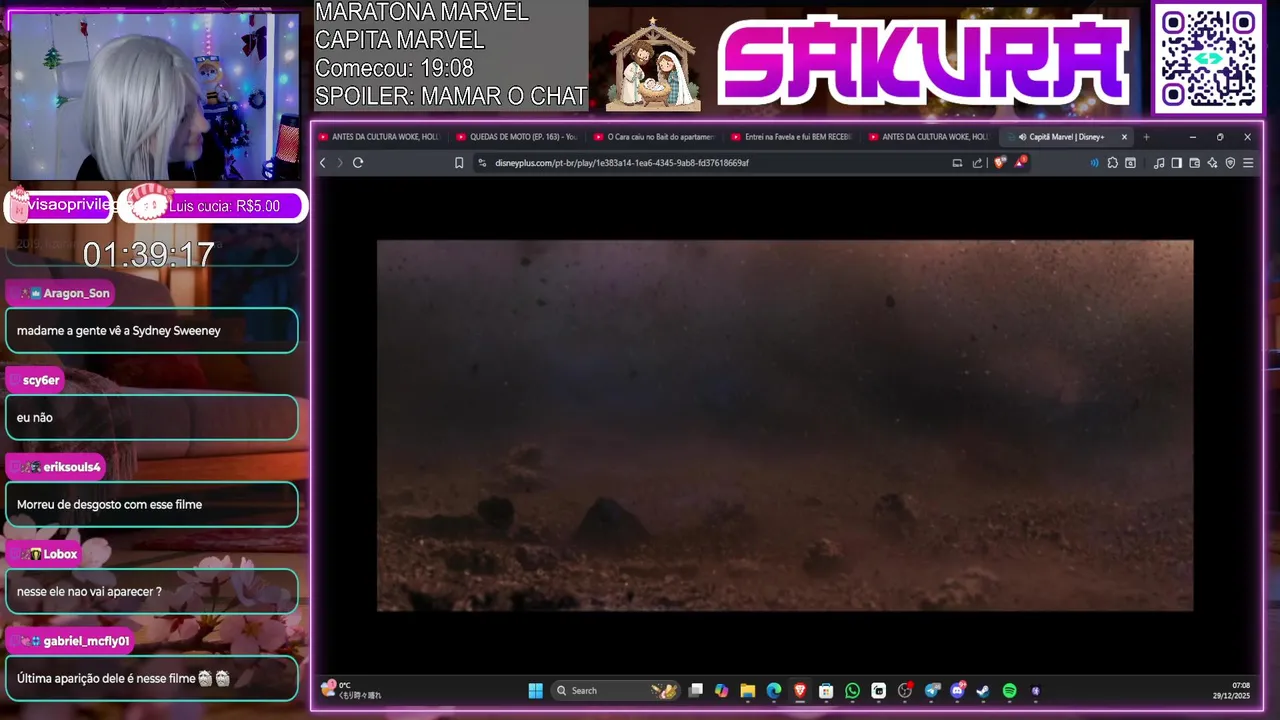Reload the Disney+ page
The image size is (1280, 720).
pos(358,163)
